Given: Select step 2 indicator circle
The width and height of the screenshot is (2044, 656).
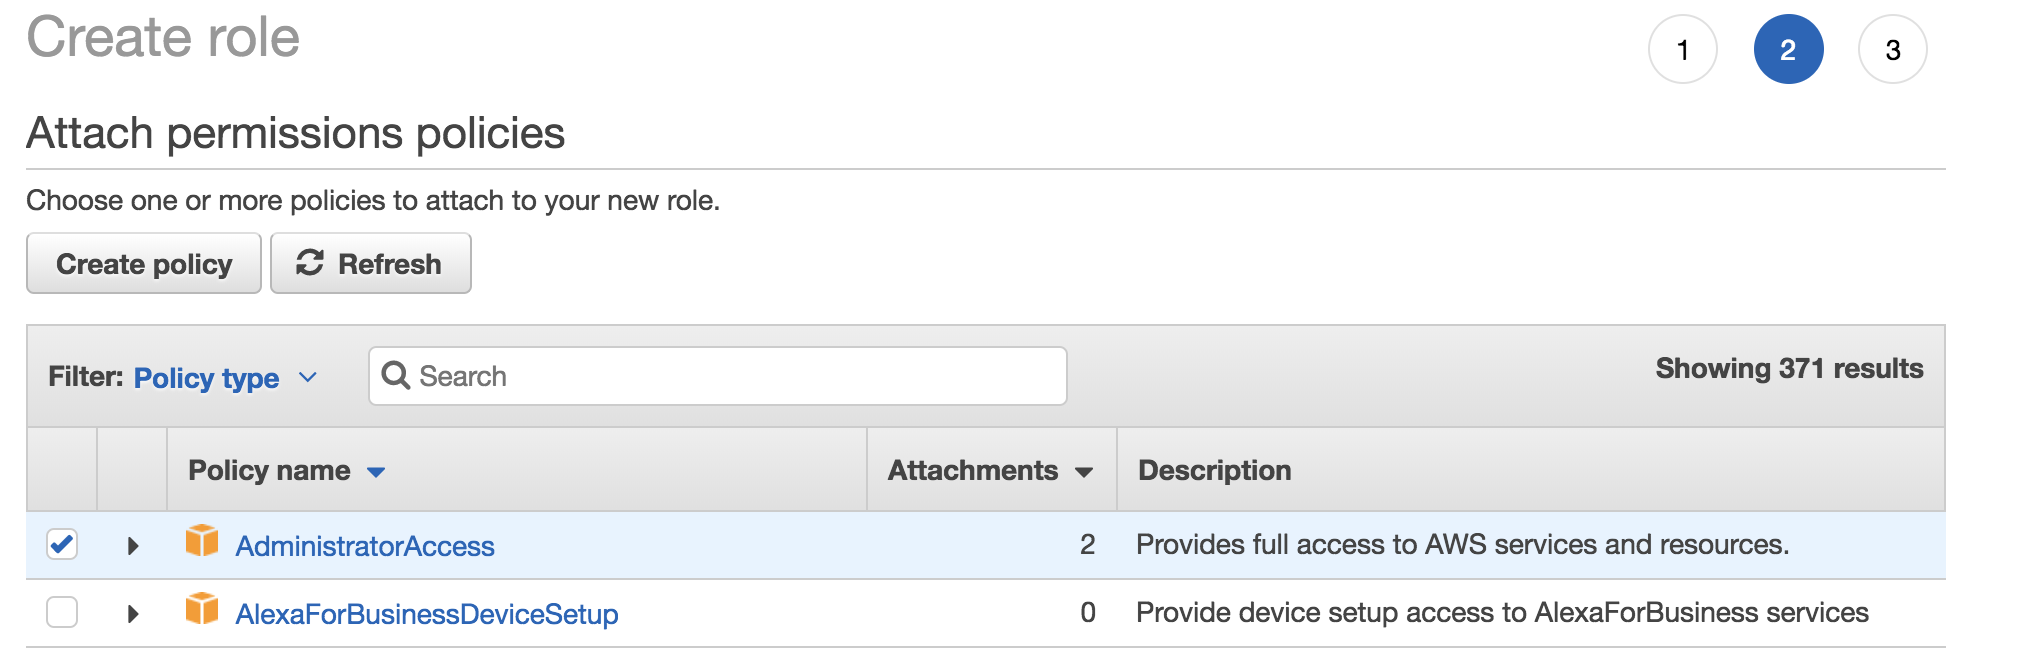Looking at the screenshot, I should (x=1788, y=49).
